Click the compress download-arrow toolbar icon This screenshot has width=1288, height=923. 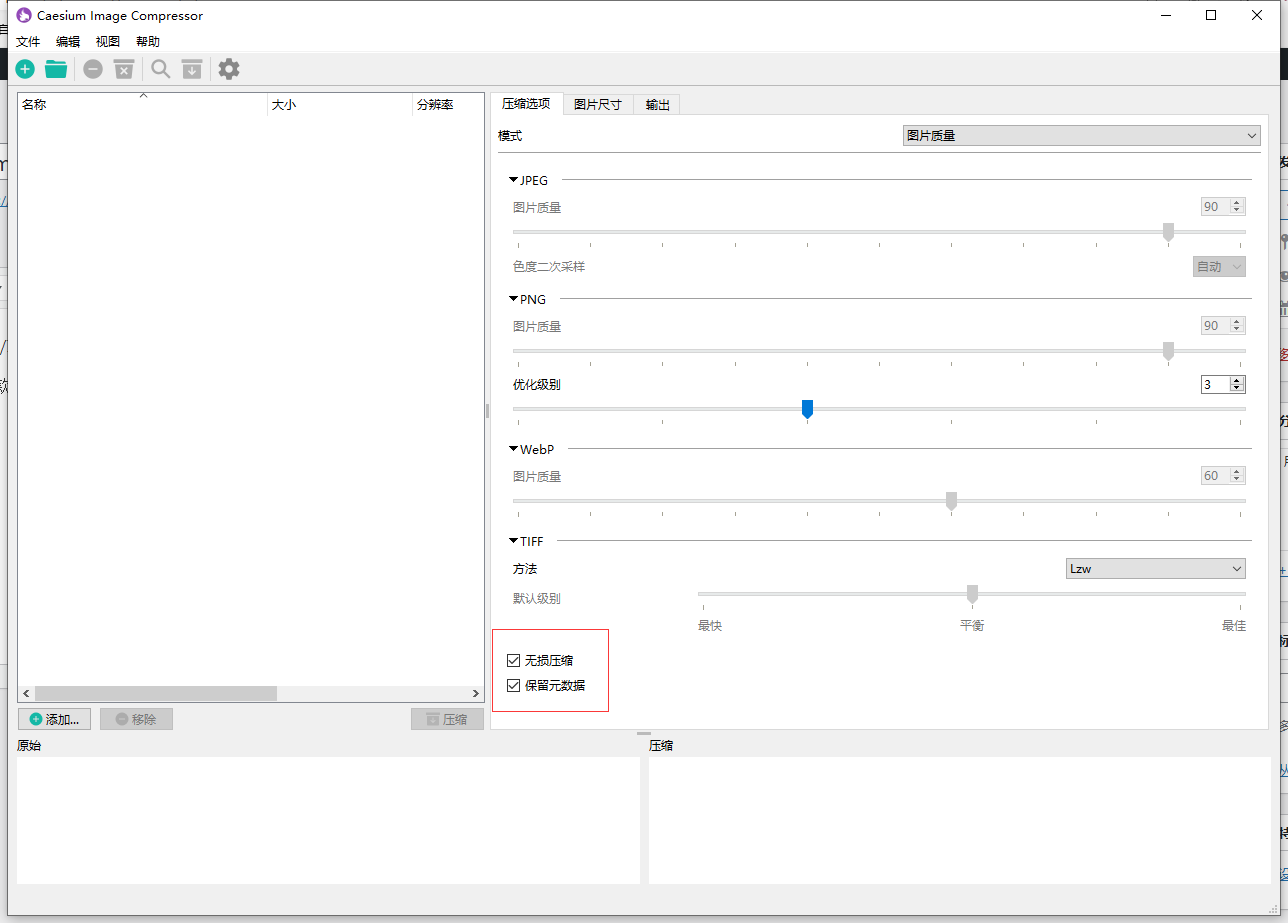click(x=191, y=69)
